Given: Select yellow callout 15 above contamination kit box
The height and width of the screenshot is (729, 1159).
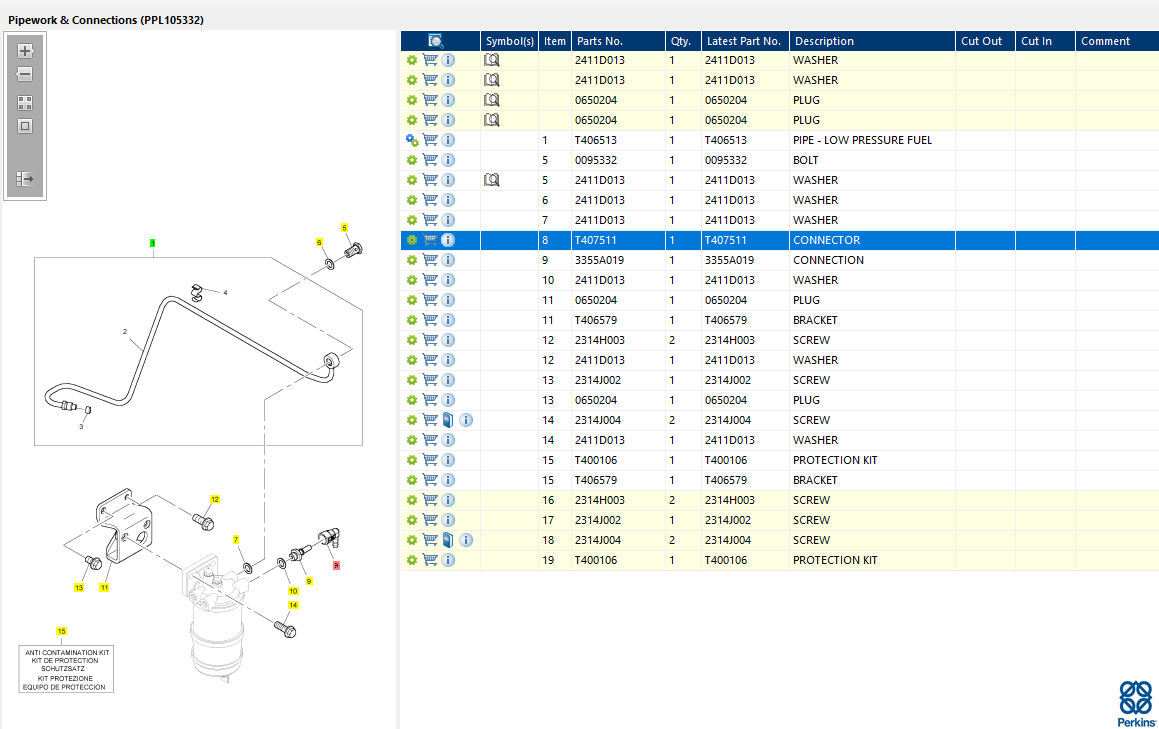Looking at the screenshot, I should click(x=61, y=631).
